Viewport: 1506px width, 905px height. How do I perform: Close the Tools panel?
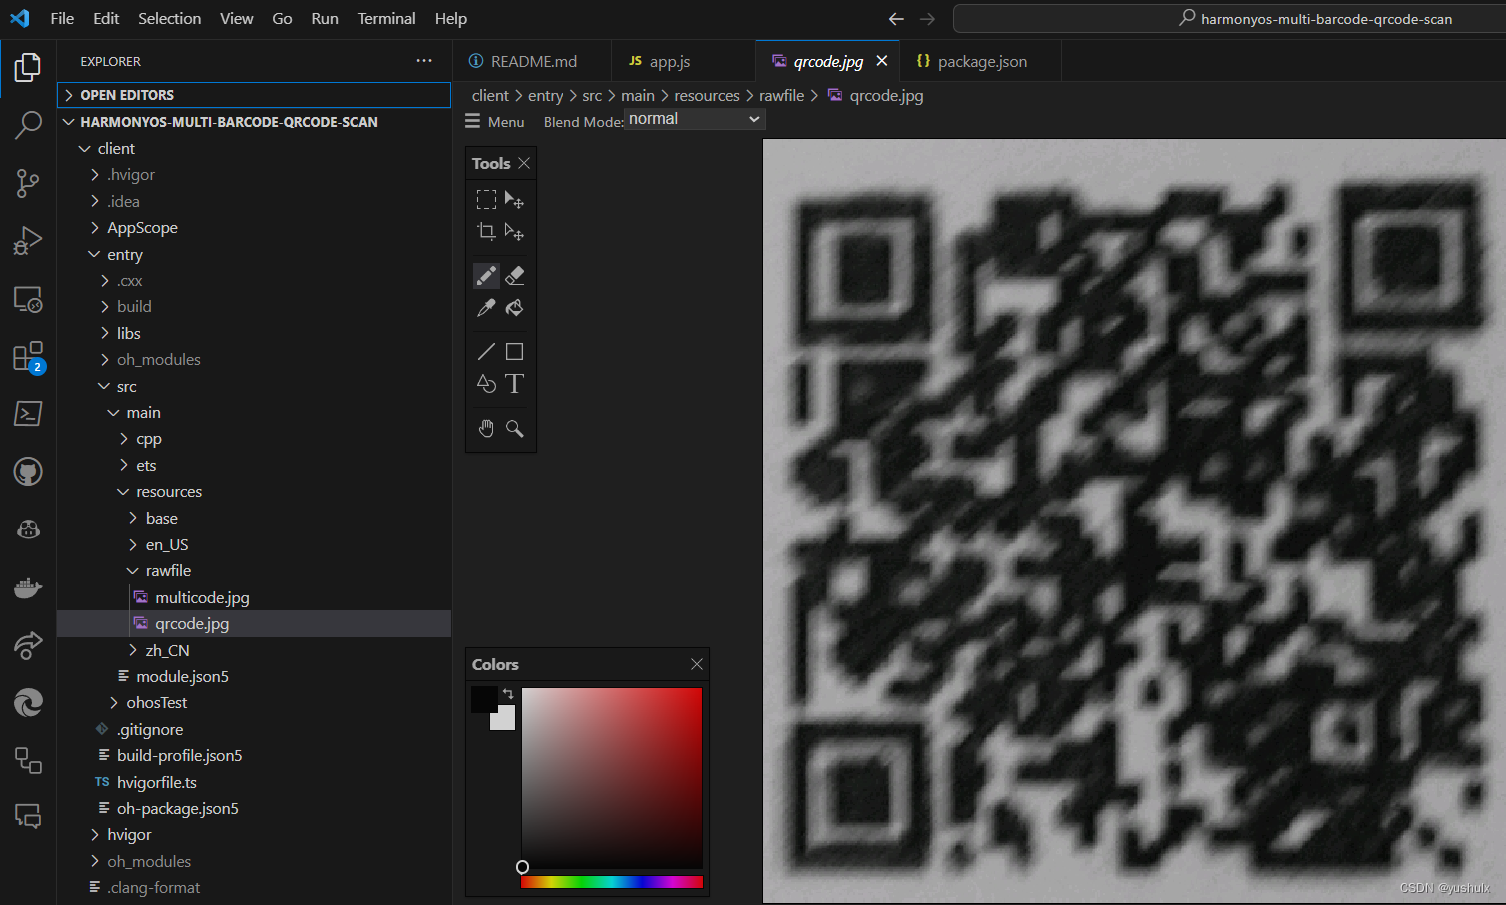524,163
